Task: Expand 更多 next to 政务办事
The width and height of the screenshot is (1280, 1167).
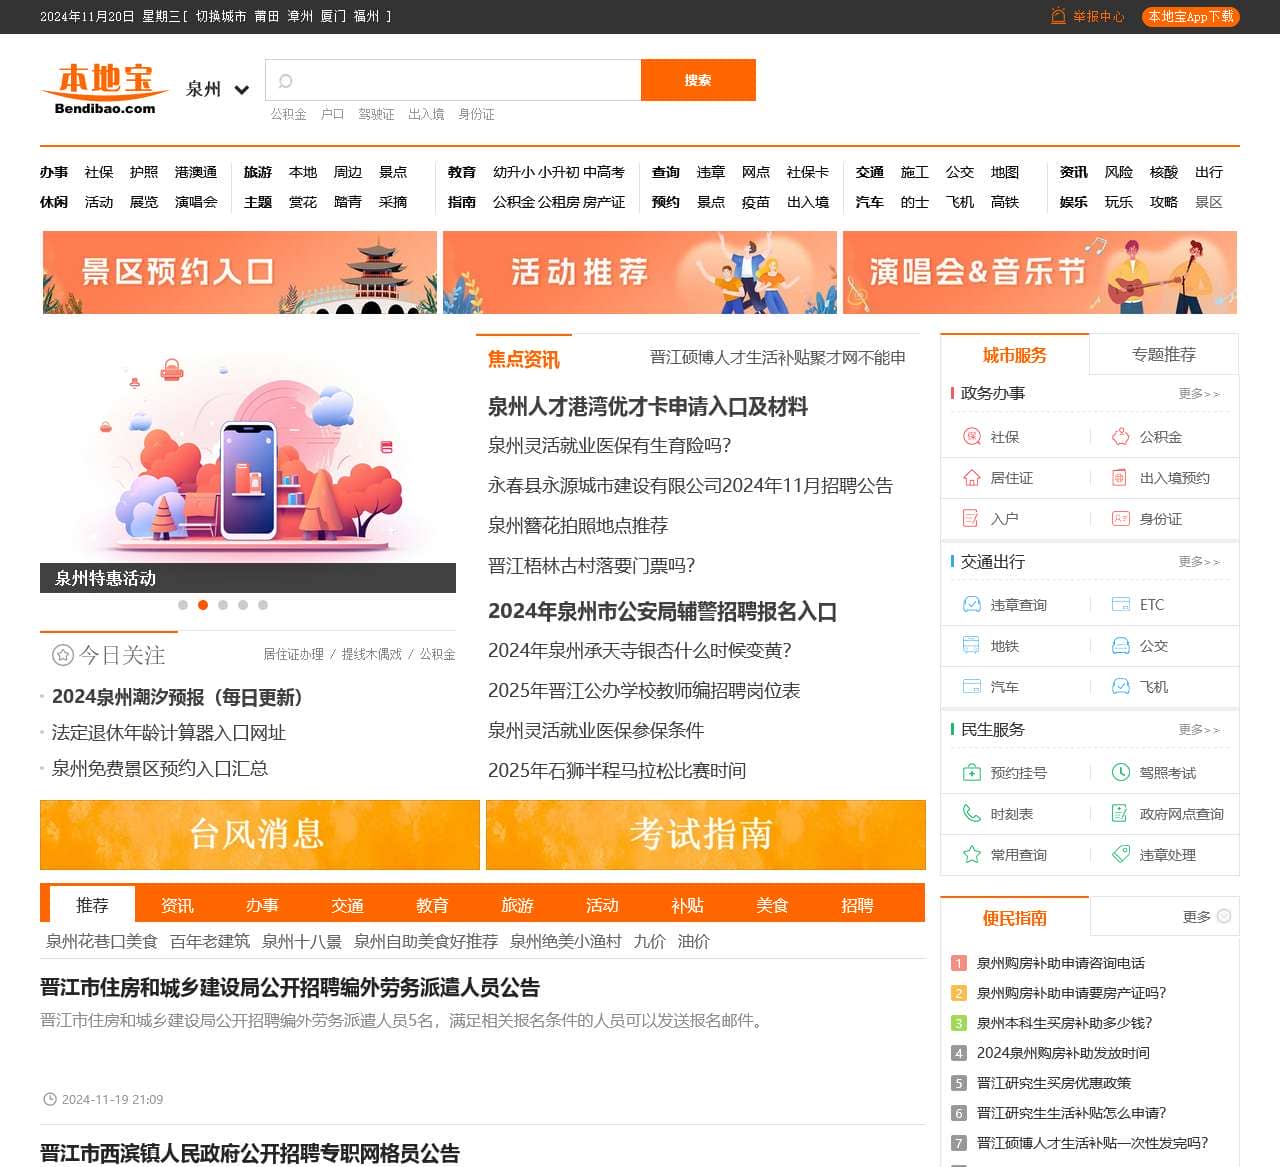Action: pyautogui.click(x=1198, y=394)
